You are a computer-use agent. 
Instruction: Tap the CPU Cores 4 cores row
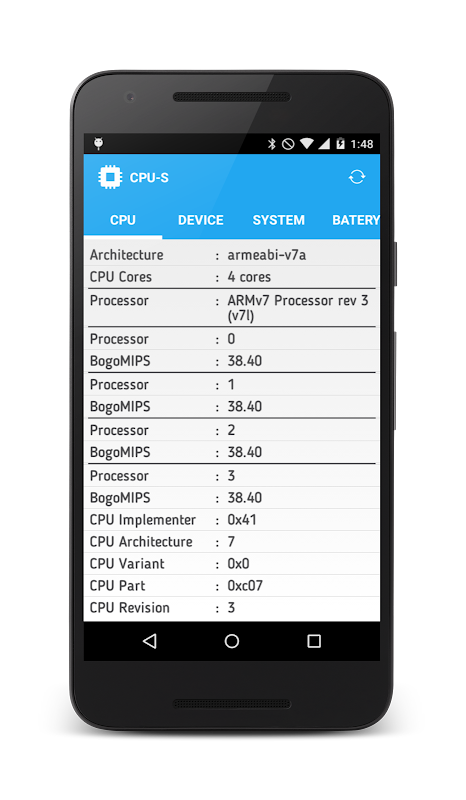pos(232,277)
